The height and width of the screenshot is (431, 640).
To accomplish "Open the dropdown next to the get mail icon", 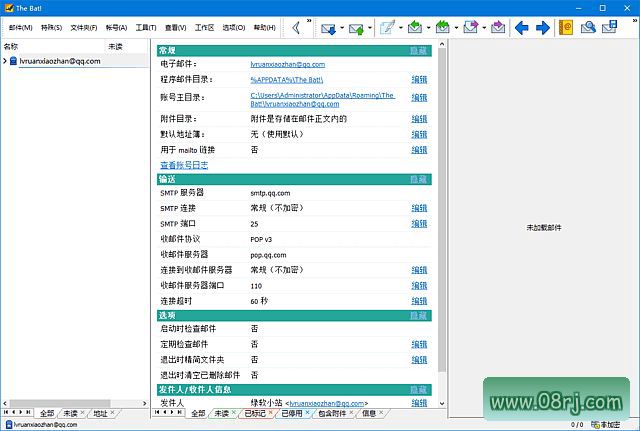I will [x=342, y=28].
